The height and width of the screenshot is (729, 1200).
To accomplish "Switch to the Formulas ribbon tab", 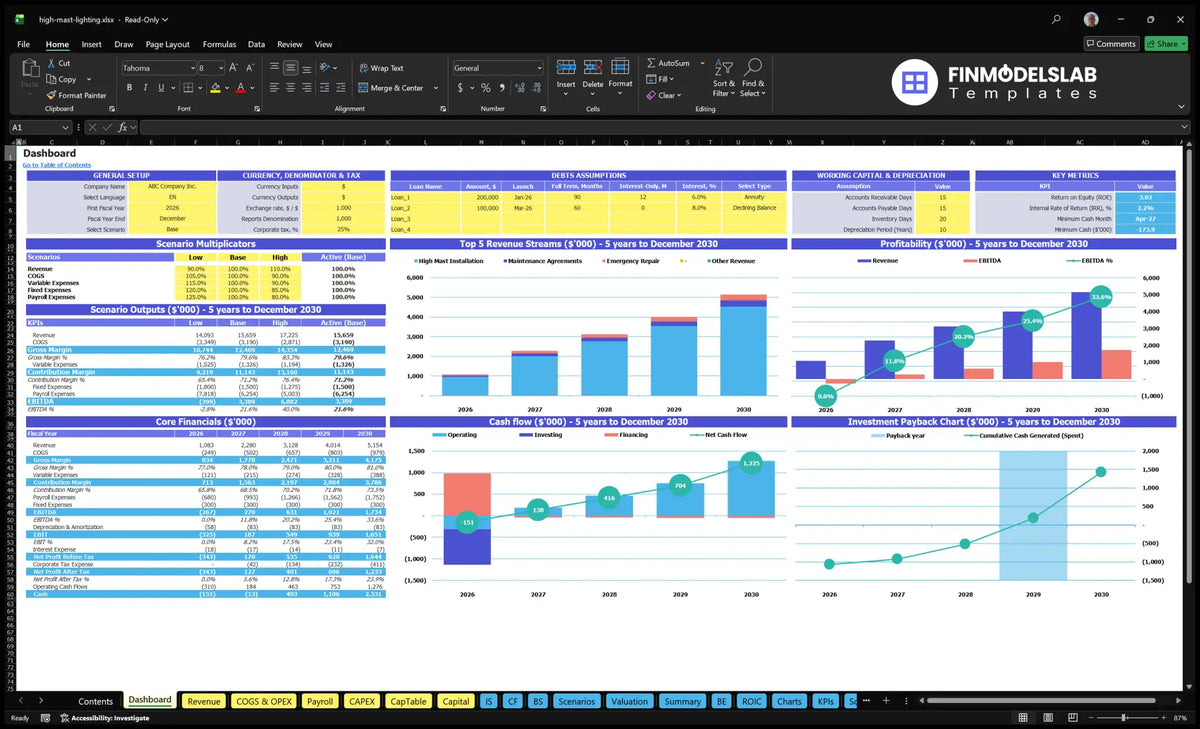I will point(219,44).
